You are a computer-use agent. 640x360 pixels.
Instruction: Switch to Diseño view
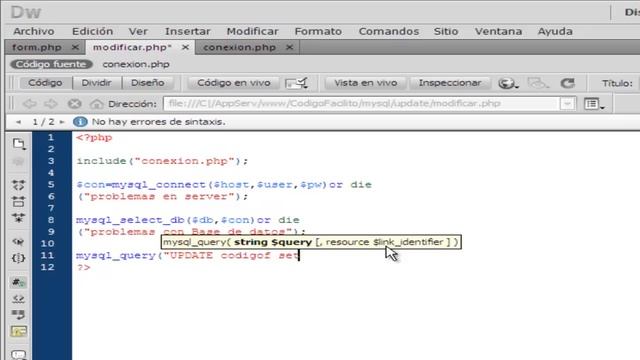click(148, 83)
